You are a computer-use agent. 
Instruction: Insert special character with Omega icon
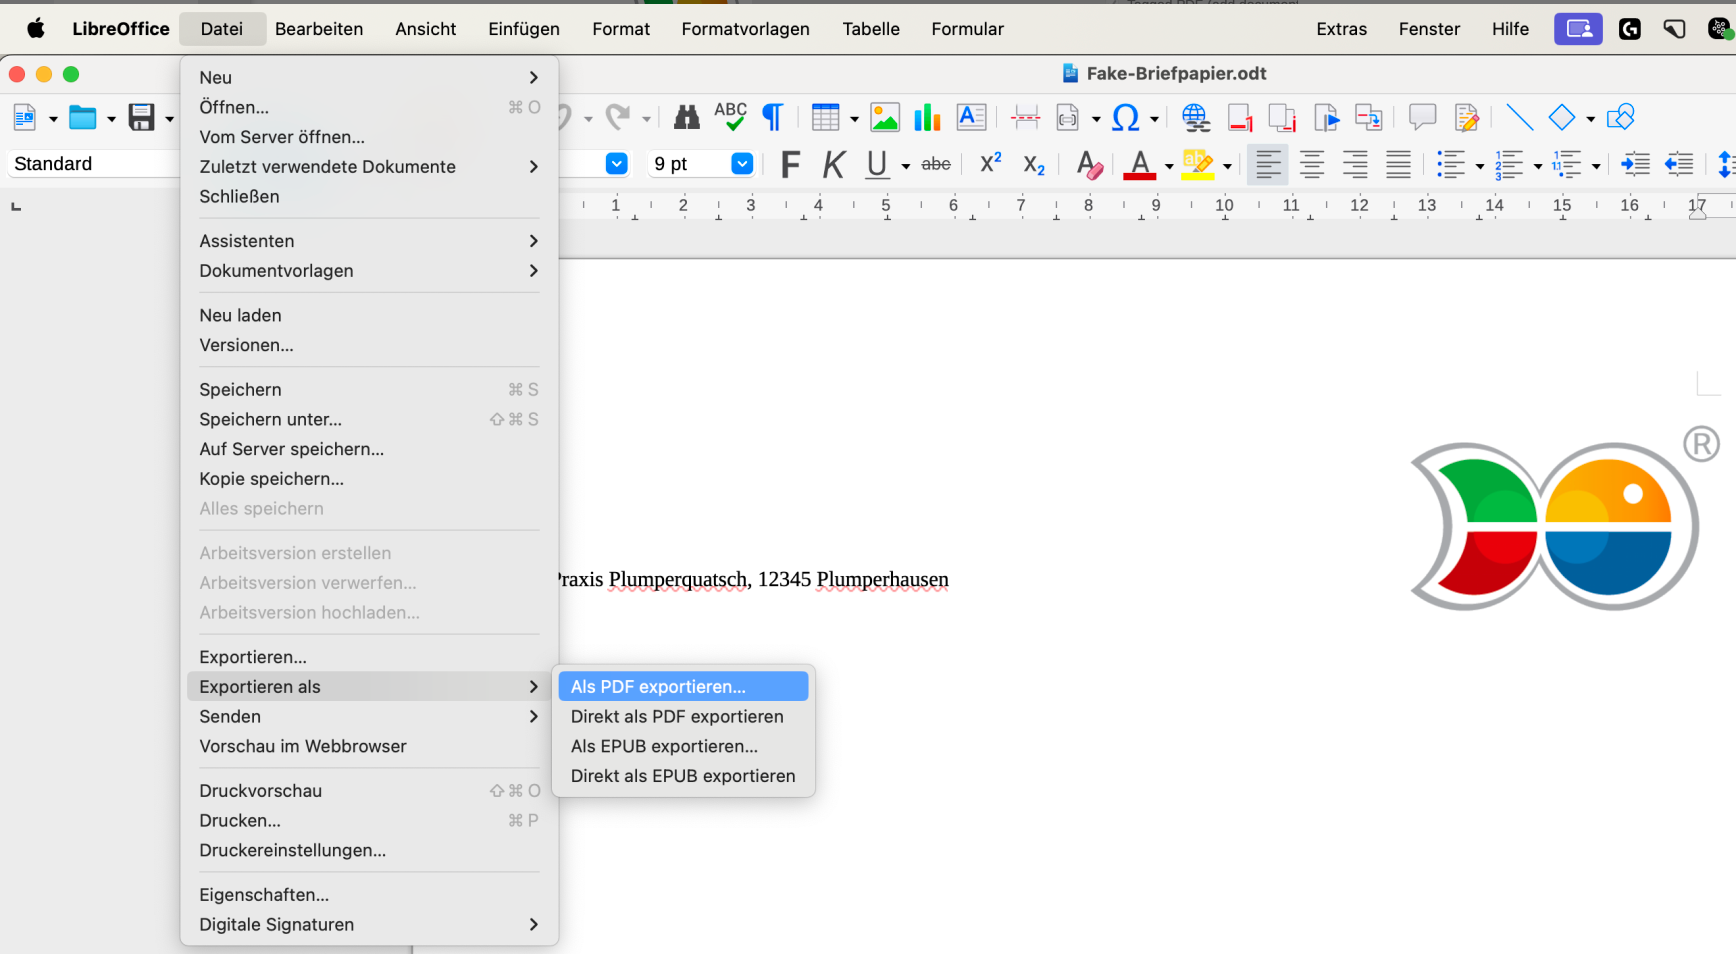(x=1125, y=118)
